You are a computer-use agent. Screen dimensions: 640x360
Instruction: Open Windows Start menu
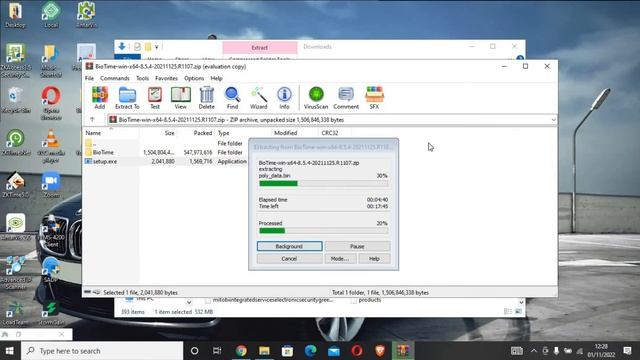click(x=10, y=351)
